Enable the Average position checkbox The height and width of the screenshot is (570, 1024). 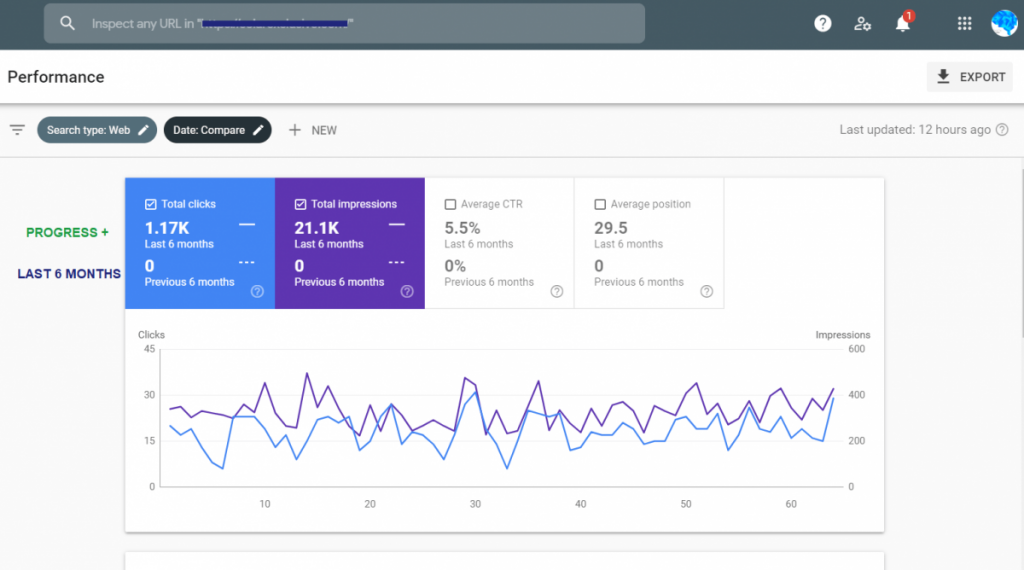point(600,204)
